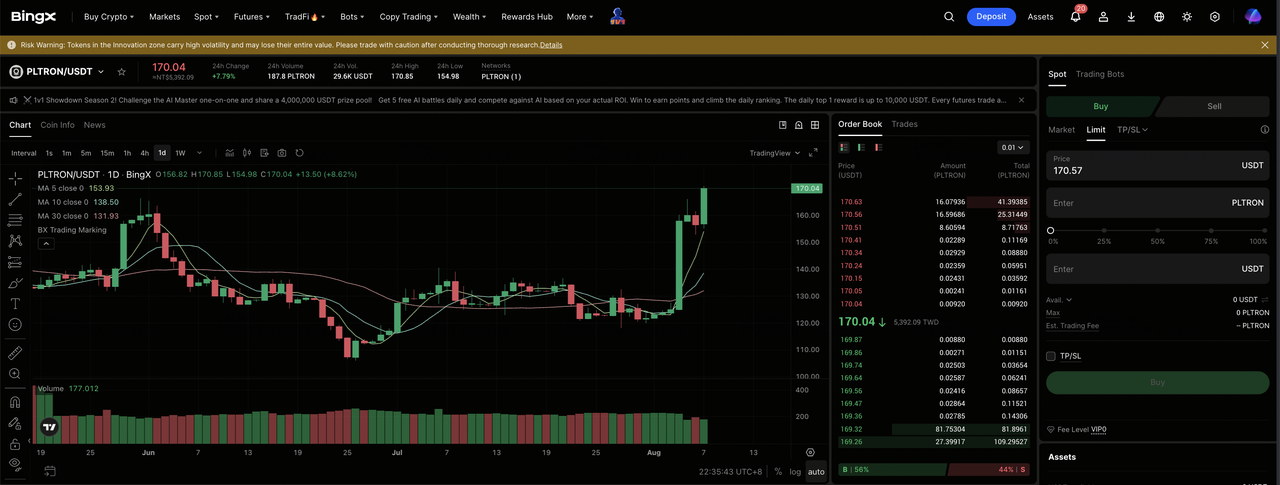Switch to the Sell side button
This screenshot has height=485, width=1280.
[x=1214, y=106]
